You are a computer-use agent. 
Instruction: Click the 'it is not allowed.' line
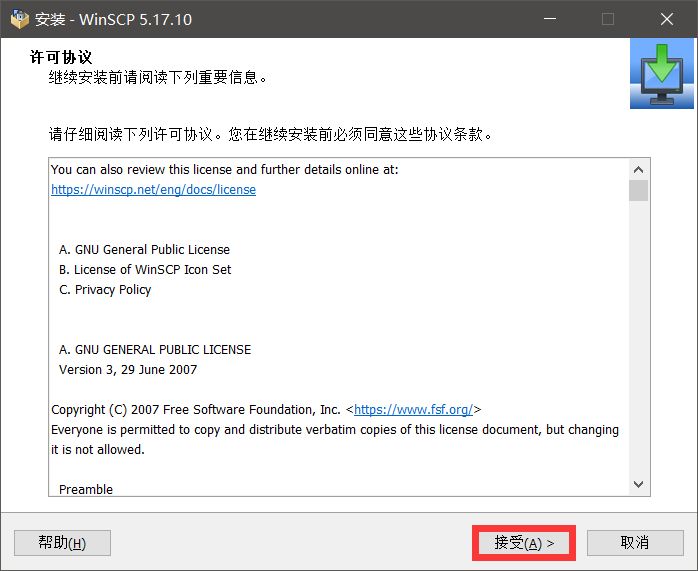click(x=98, y=450)
